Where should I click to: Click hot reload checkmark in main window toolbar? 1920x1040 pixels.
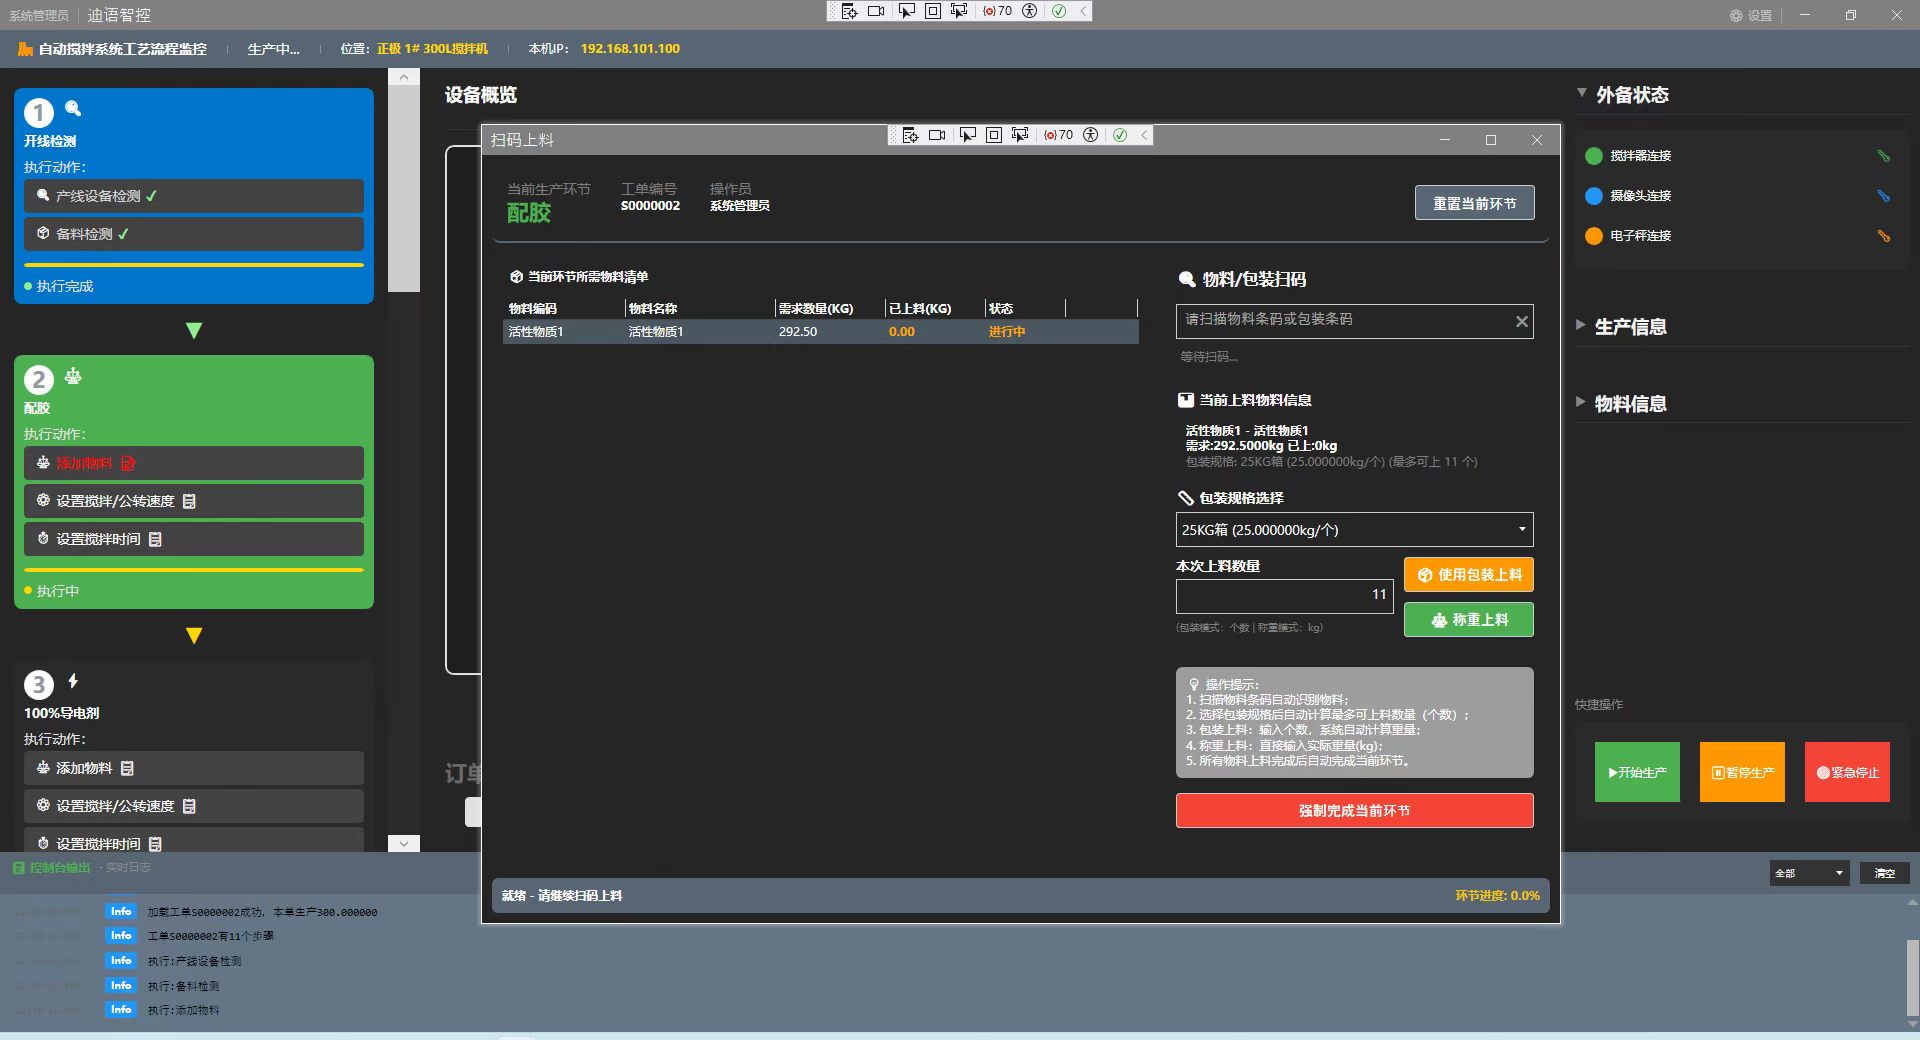point(1059,11)
